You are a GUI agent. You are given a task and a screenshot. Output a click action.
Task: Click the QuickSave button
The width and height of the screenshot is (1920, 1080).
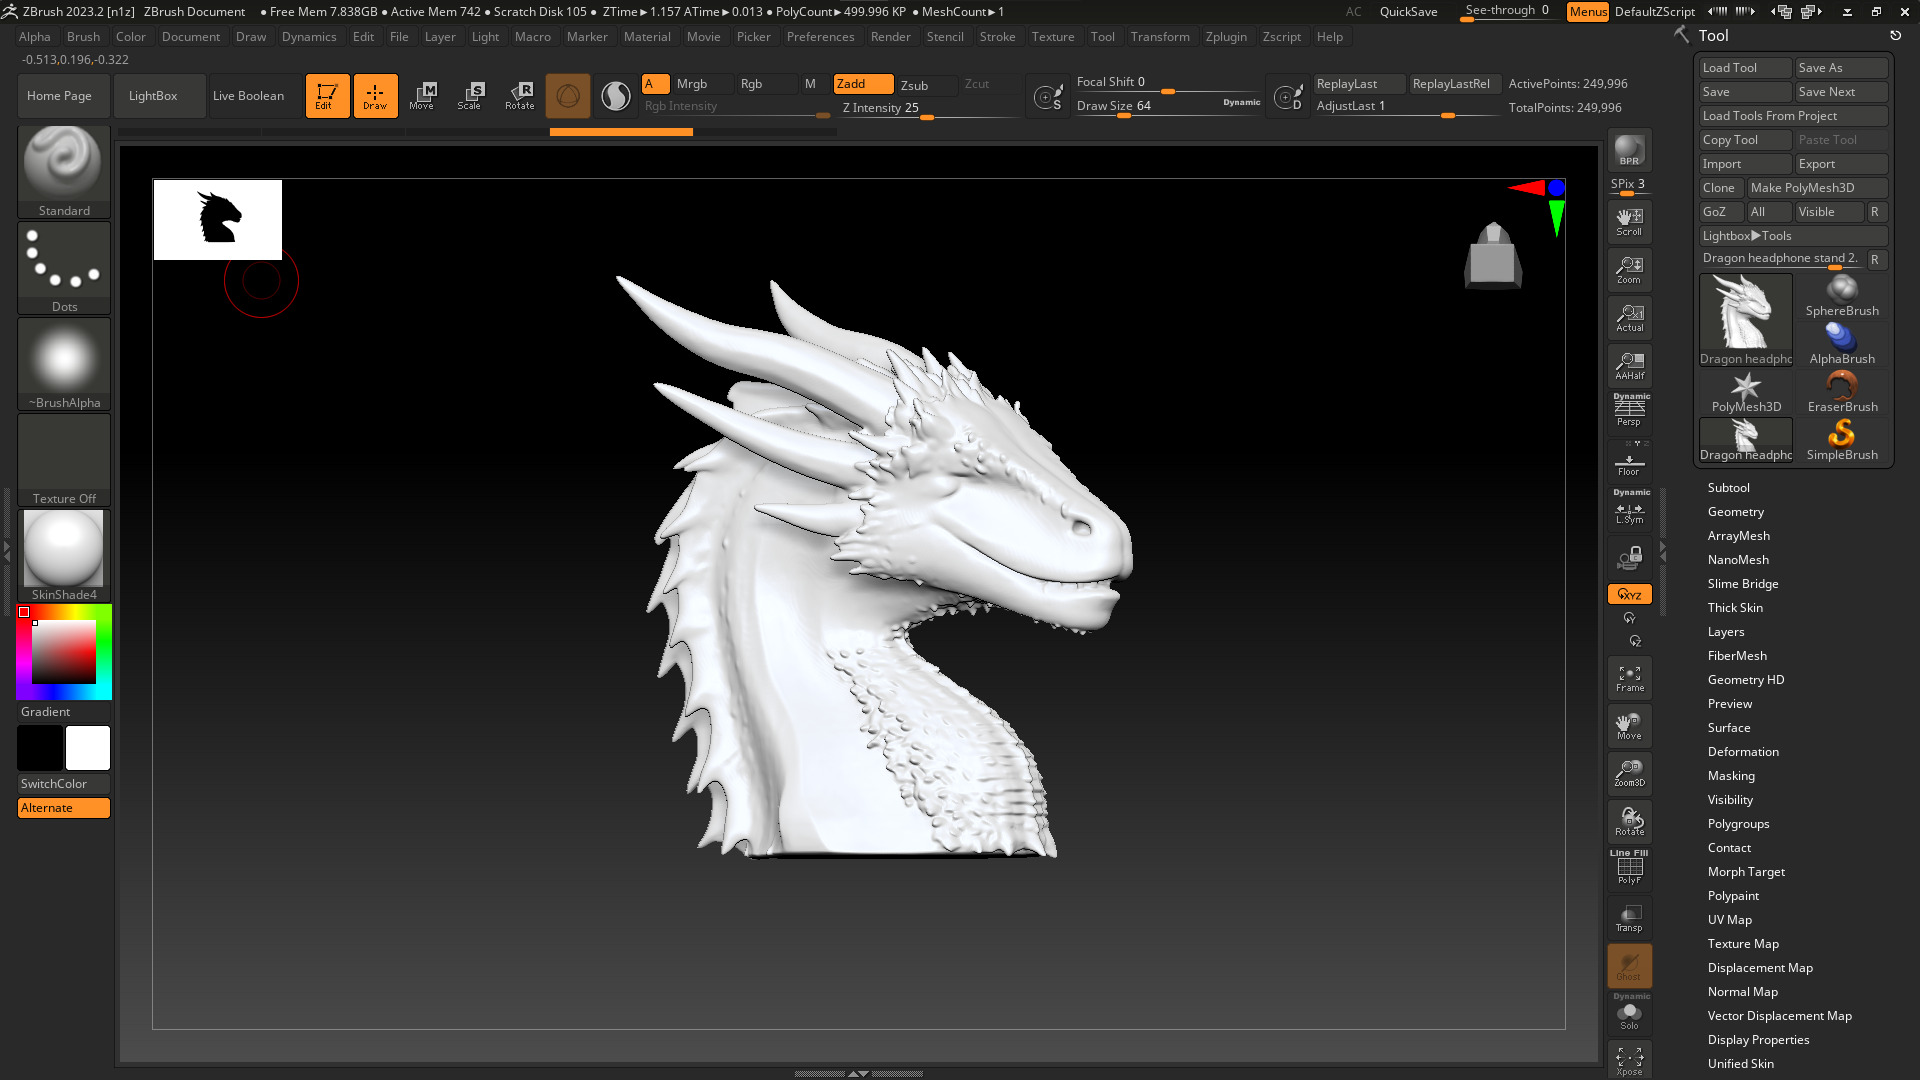(x=1408, y=12)
